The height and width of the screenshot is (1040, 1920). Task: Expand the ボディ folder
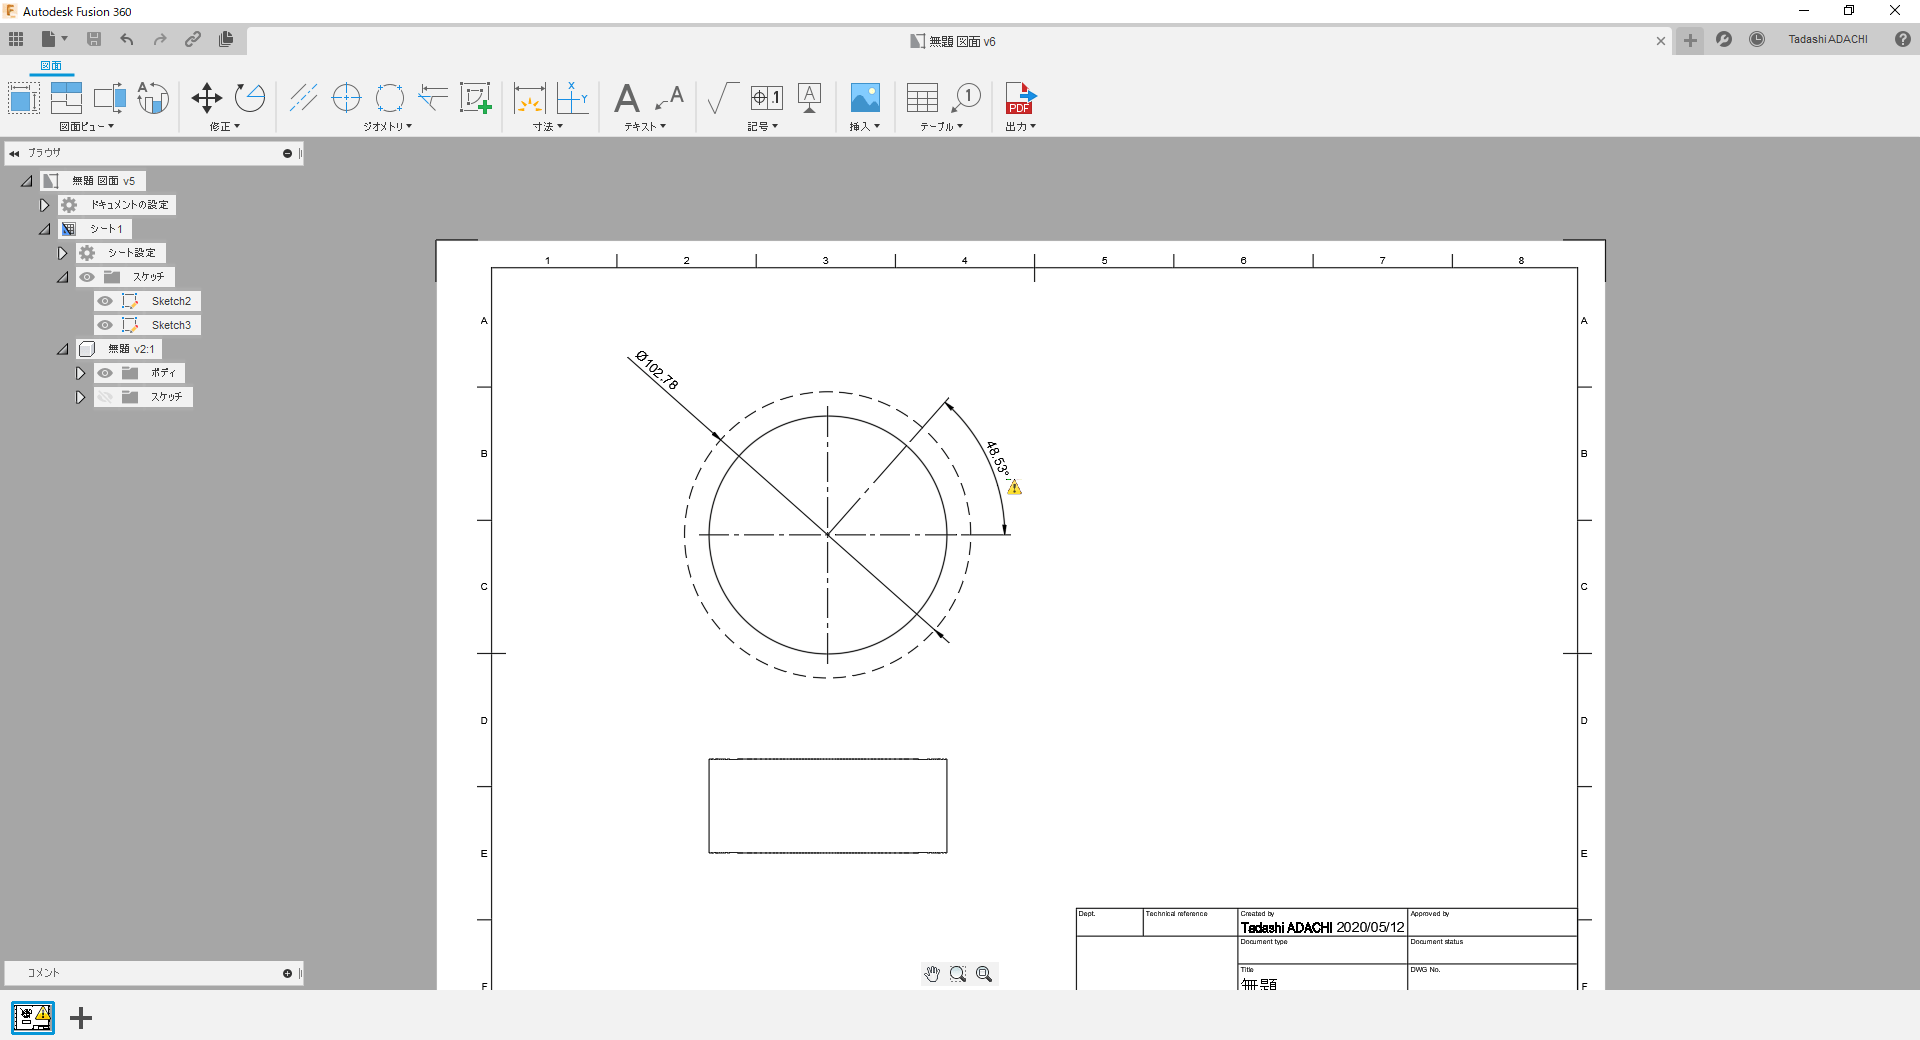pos(80,373)
